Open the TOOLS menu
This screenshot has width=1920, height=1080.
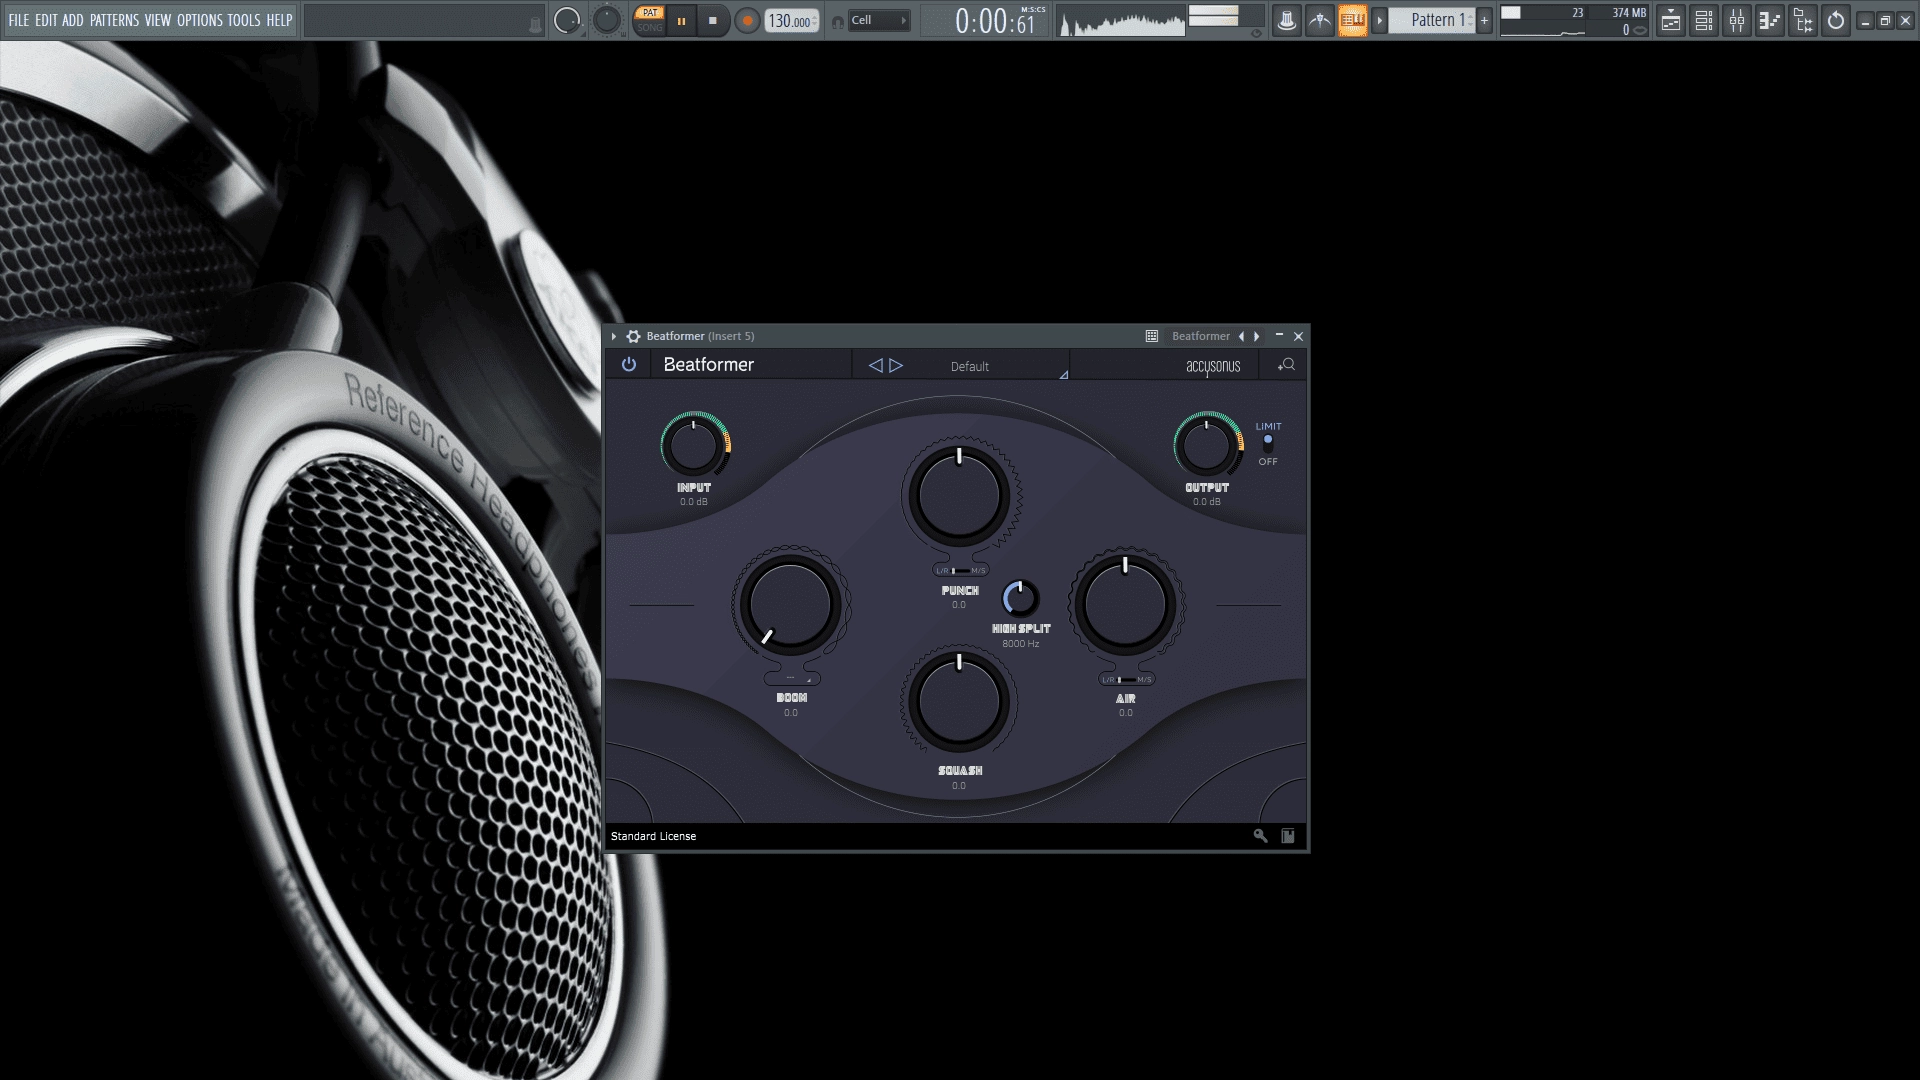tap(244, 20)
